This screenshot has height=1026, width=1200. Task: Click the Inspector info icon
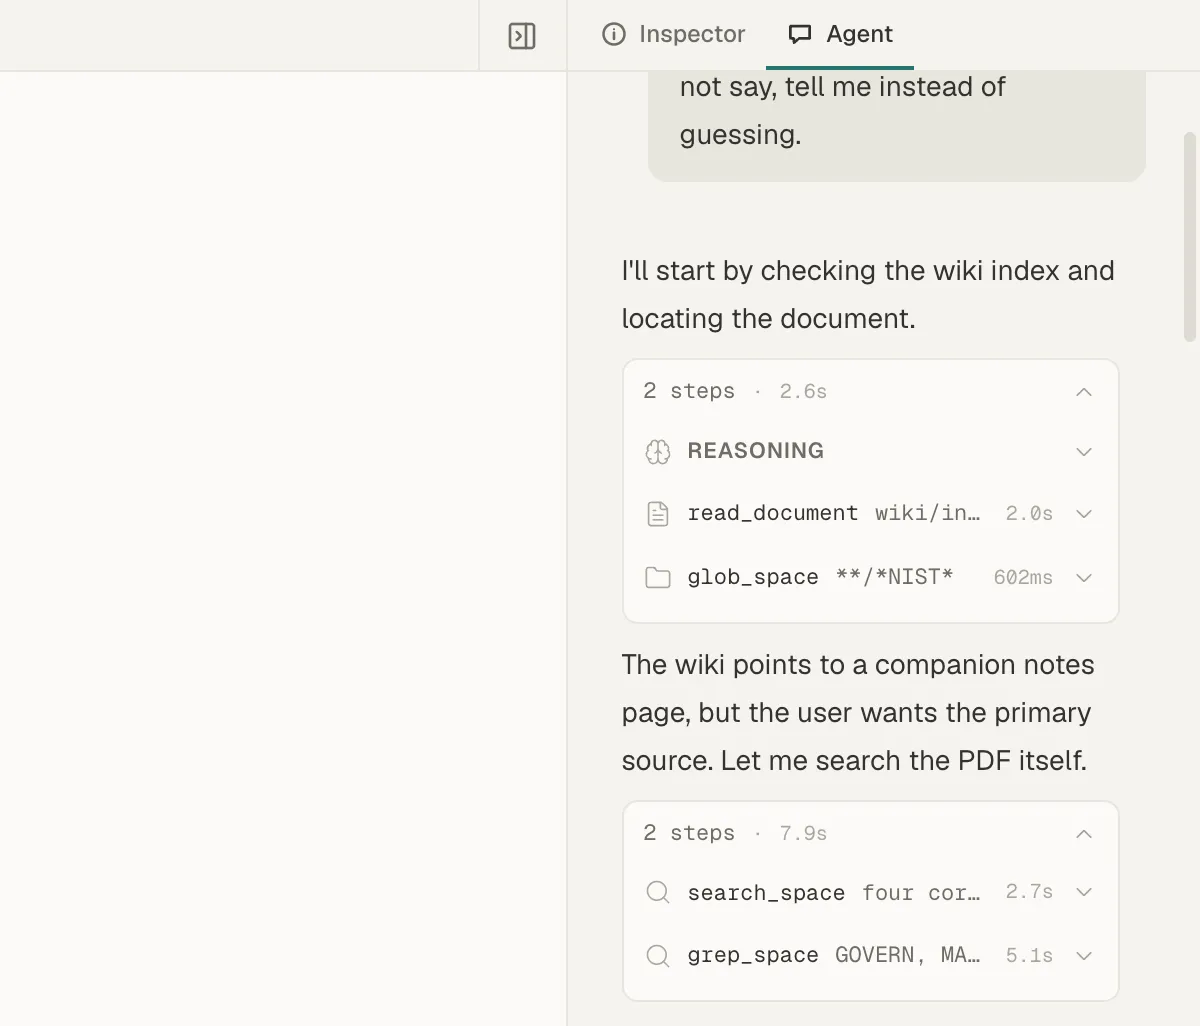coord(614,34)
